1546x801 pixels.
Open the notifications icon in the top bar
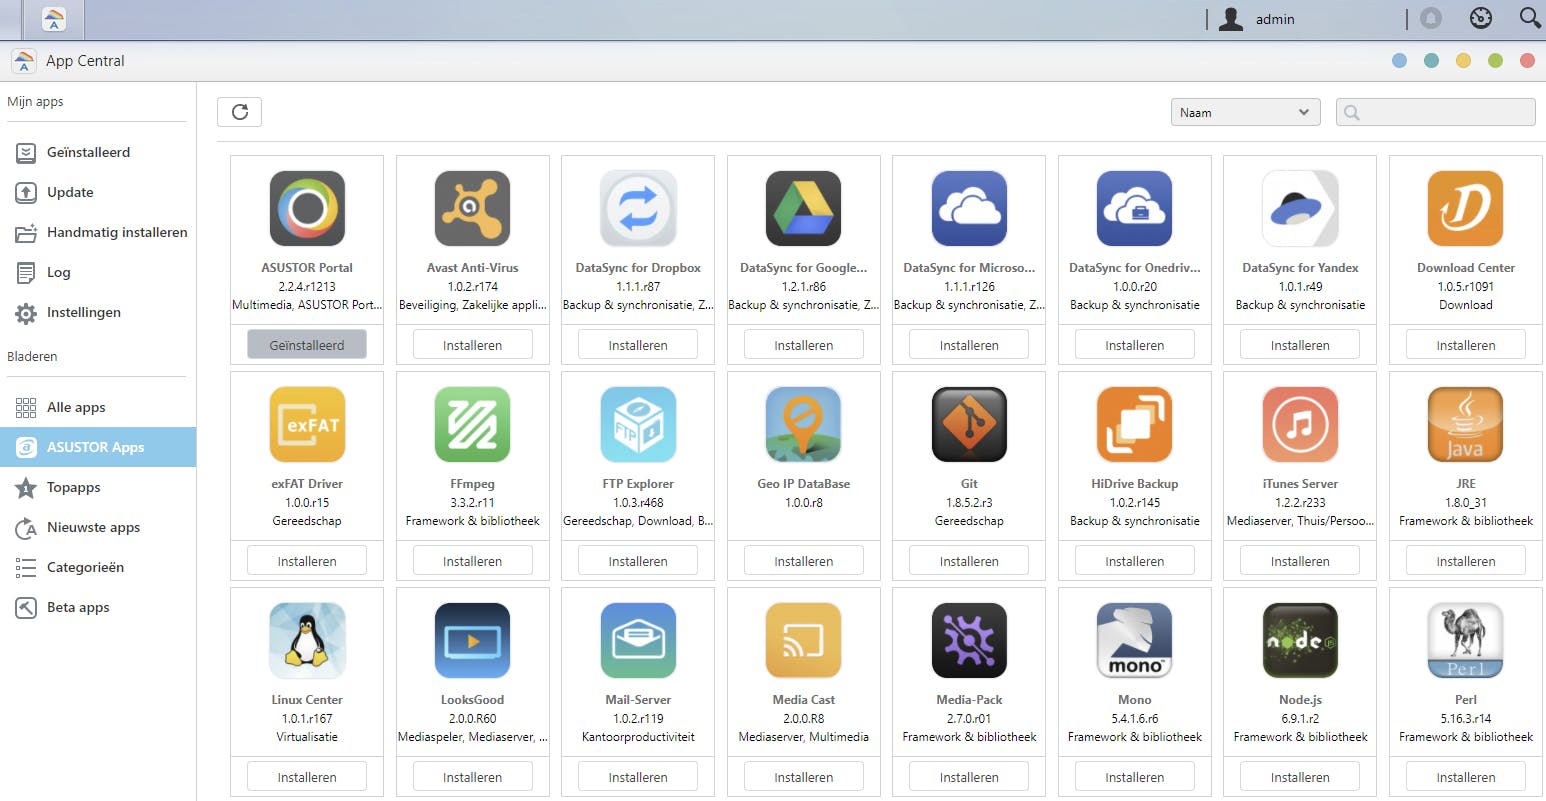pyautogui.click(x=1431, y=18)
